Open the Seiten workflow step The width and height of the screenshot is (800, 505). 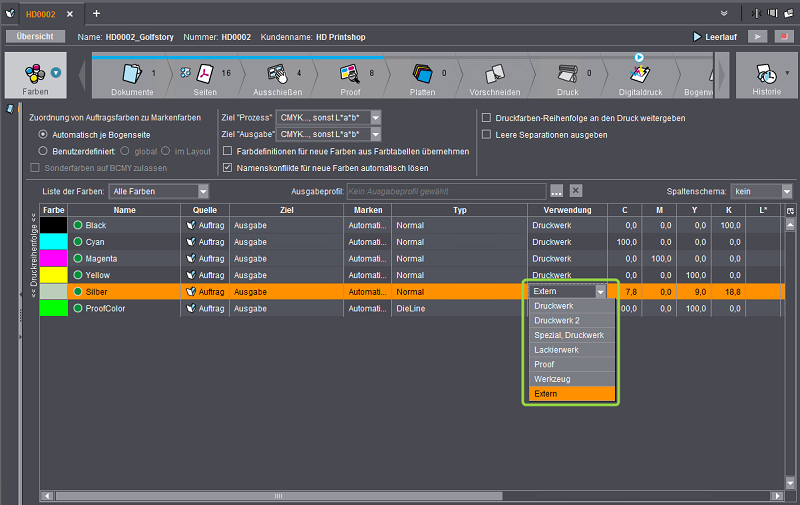(x=205, y=75)
